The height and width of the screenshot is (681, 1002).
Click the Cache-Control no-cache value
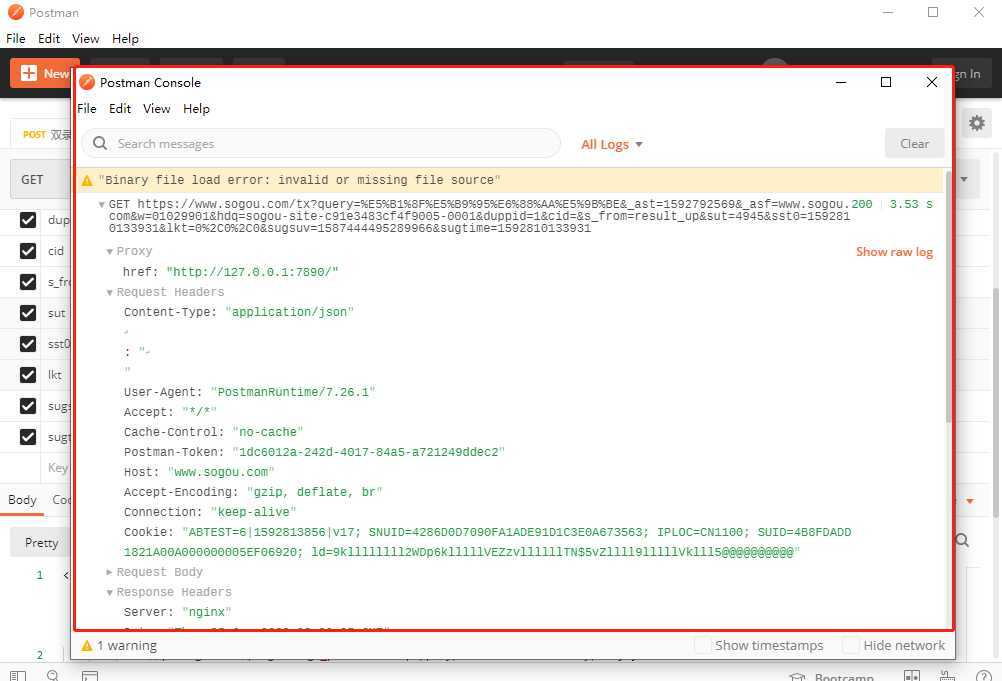(x=268, y=432)
